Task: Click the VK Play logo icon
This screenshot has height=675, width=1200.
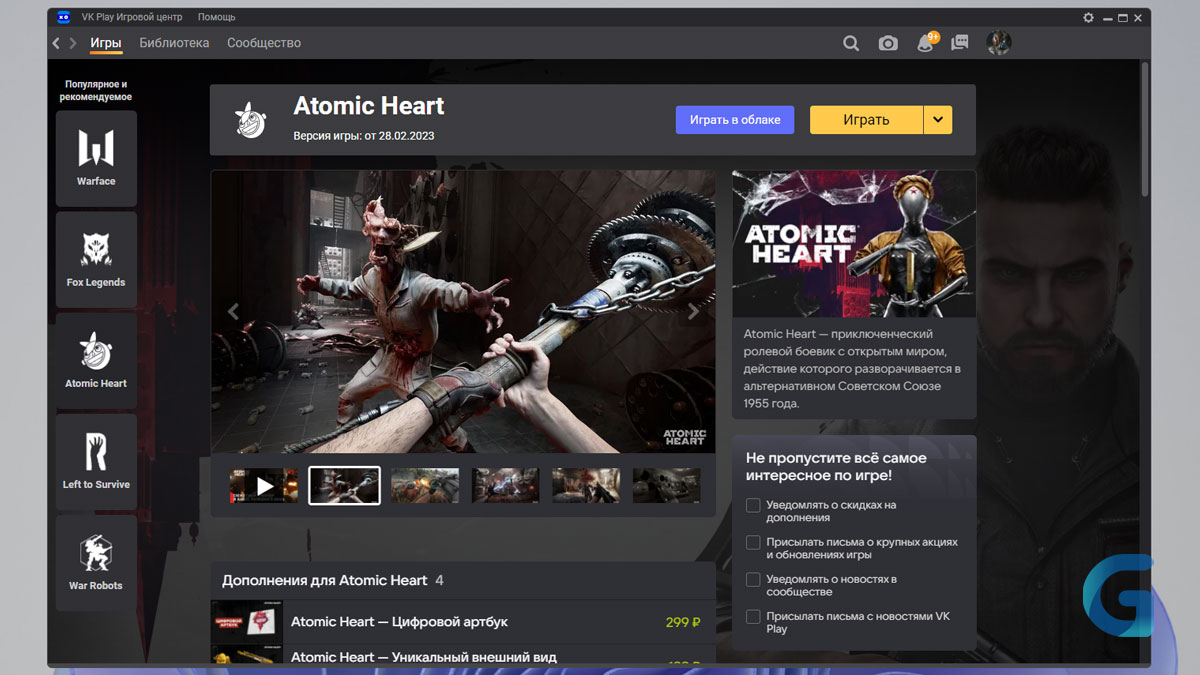Action: click(64, 17)
